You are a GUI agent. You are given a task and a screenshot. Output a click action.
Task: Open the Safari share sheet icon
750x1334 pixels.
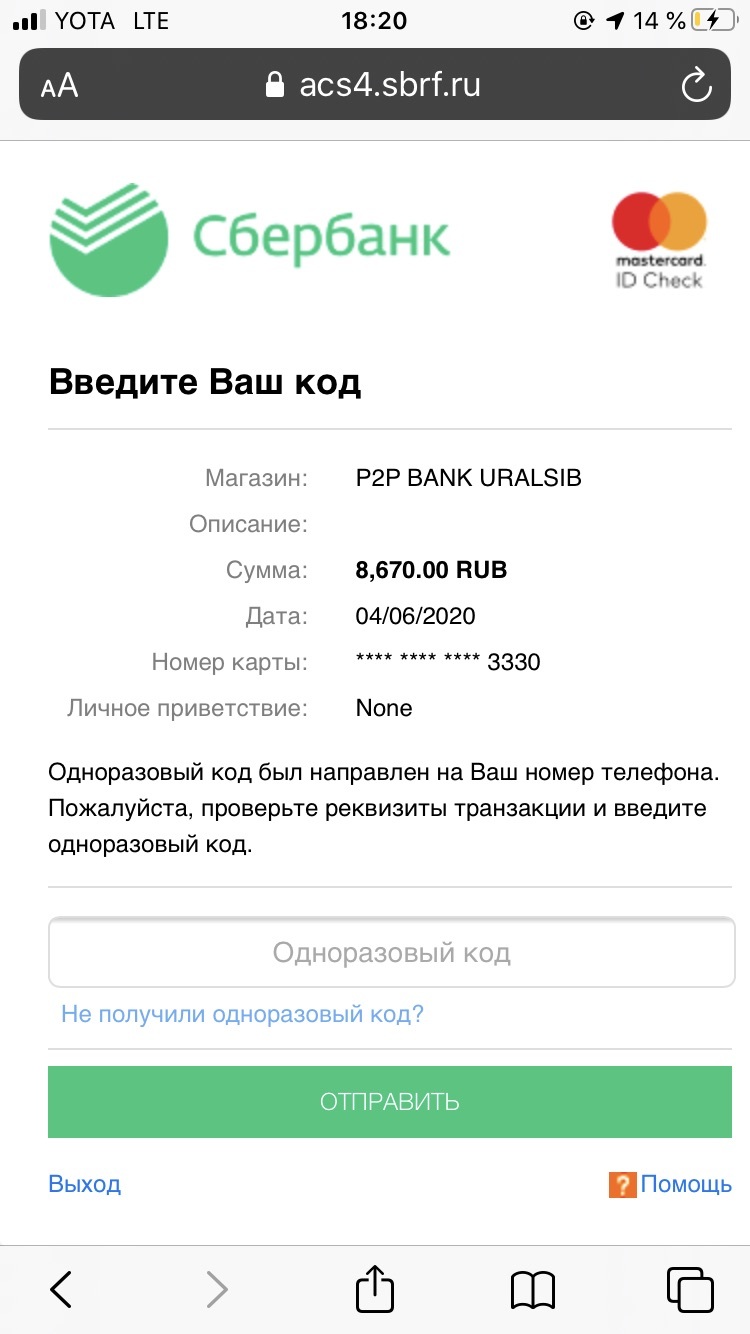pyautogui.click(x=375, y=1288)
